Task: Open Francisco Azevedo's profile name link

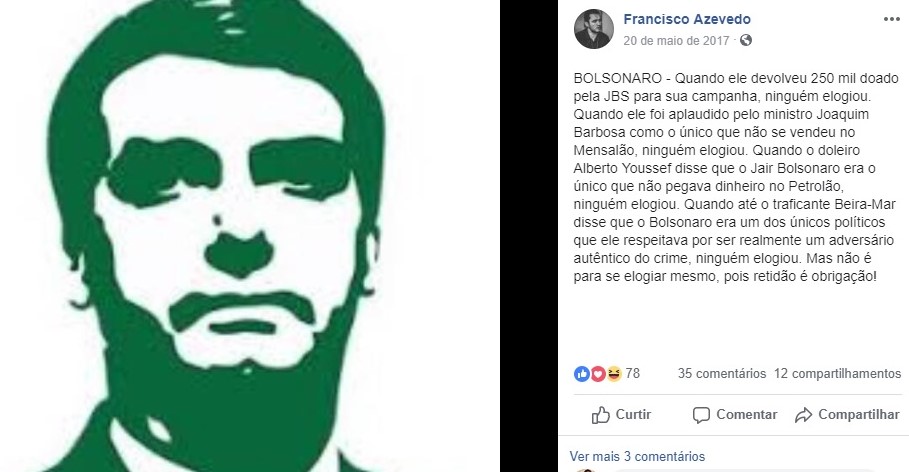Action: pyautogui.click(x=687, y=19)
